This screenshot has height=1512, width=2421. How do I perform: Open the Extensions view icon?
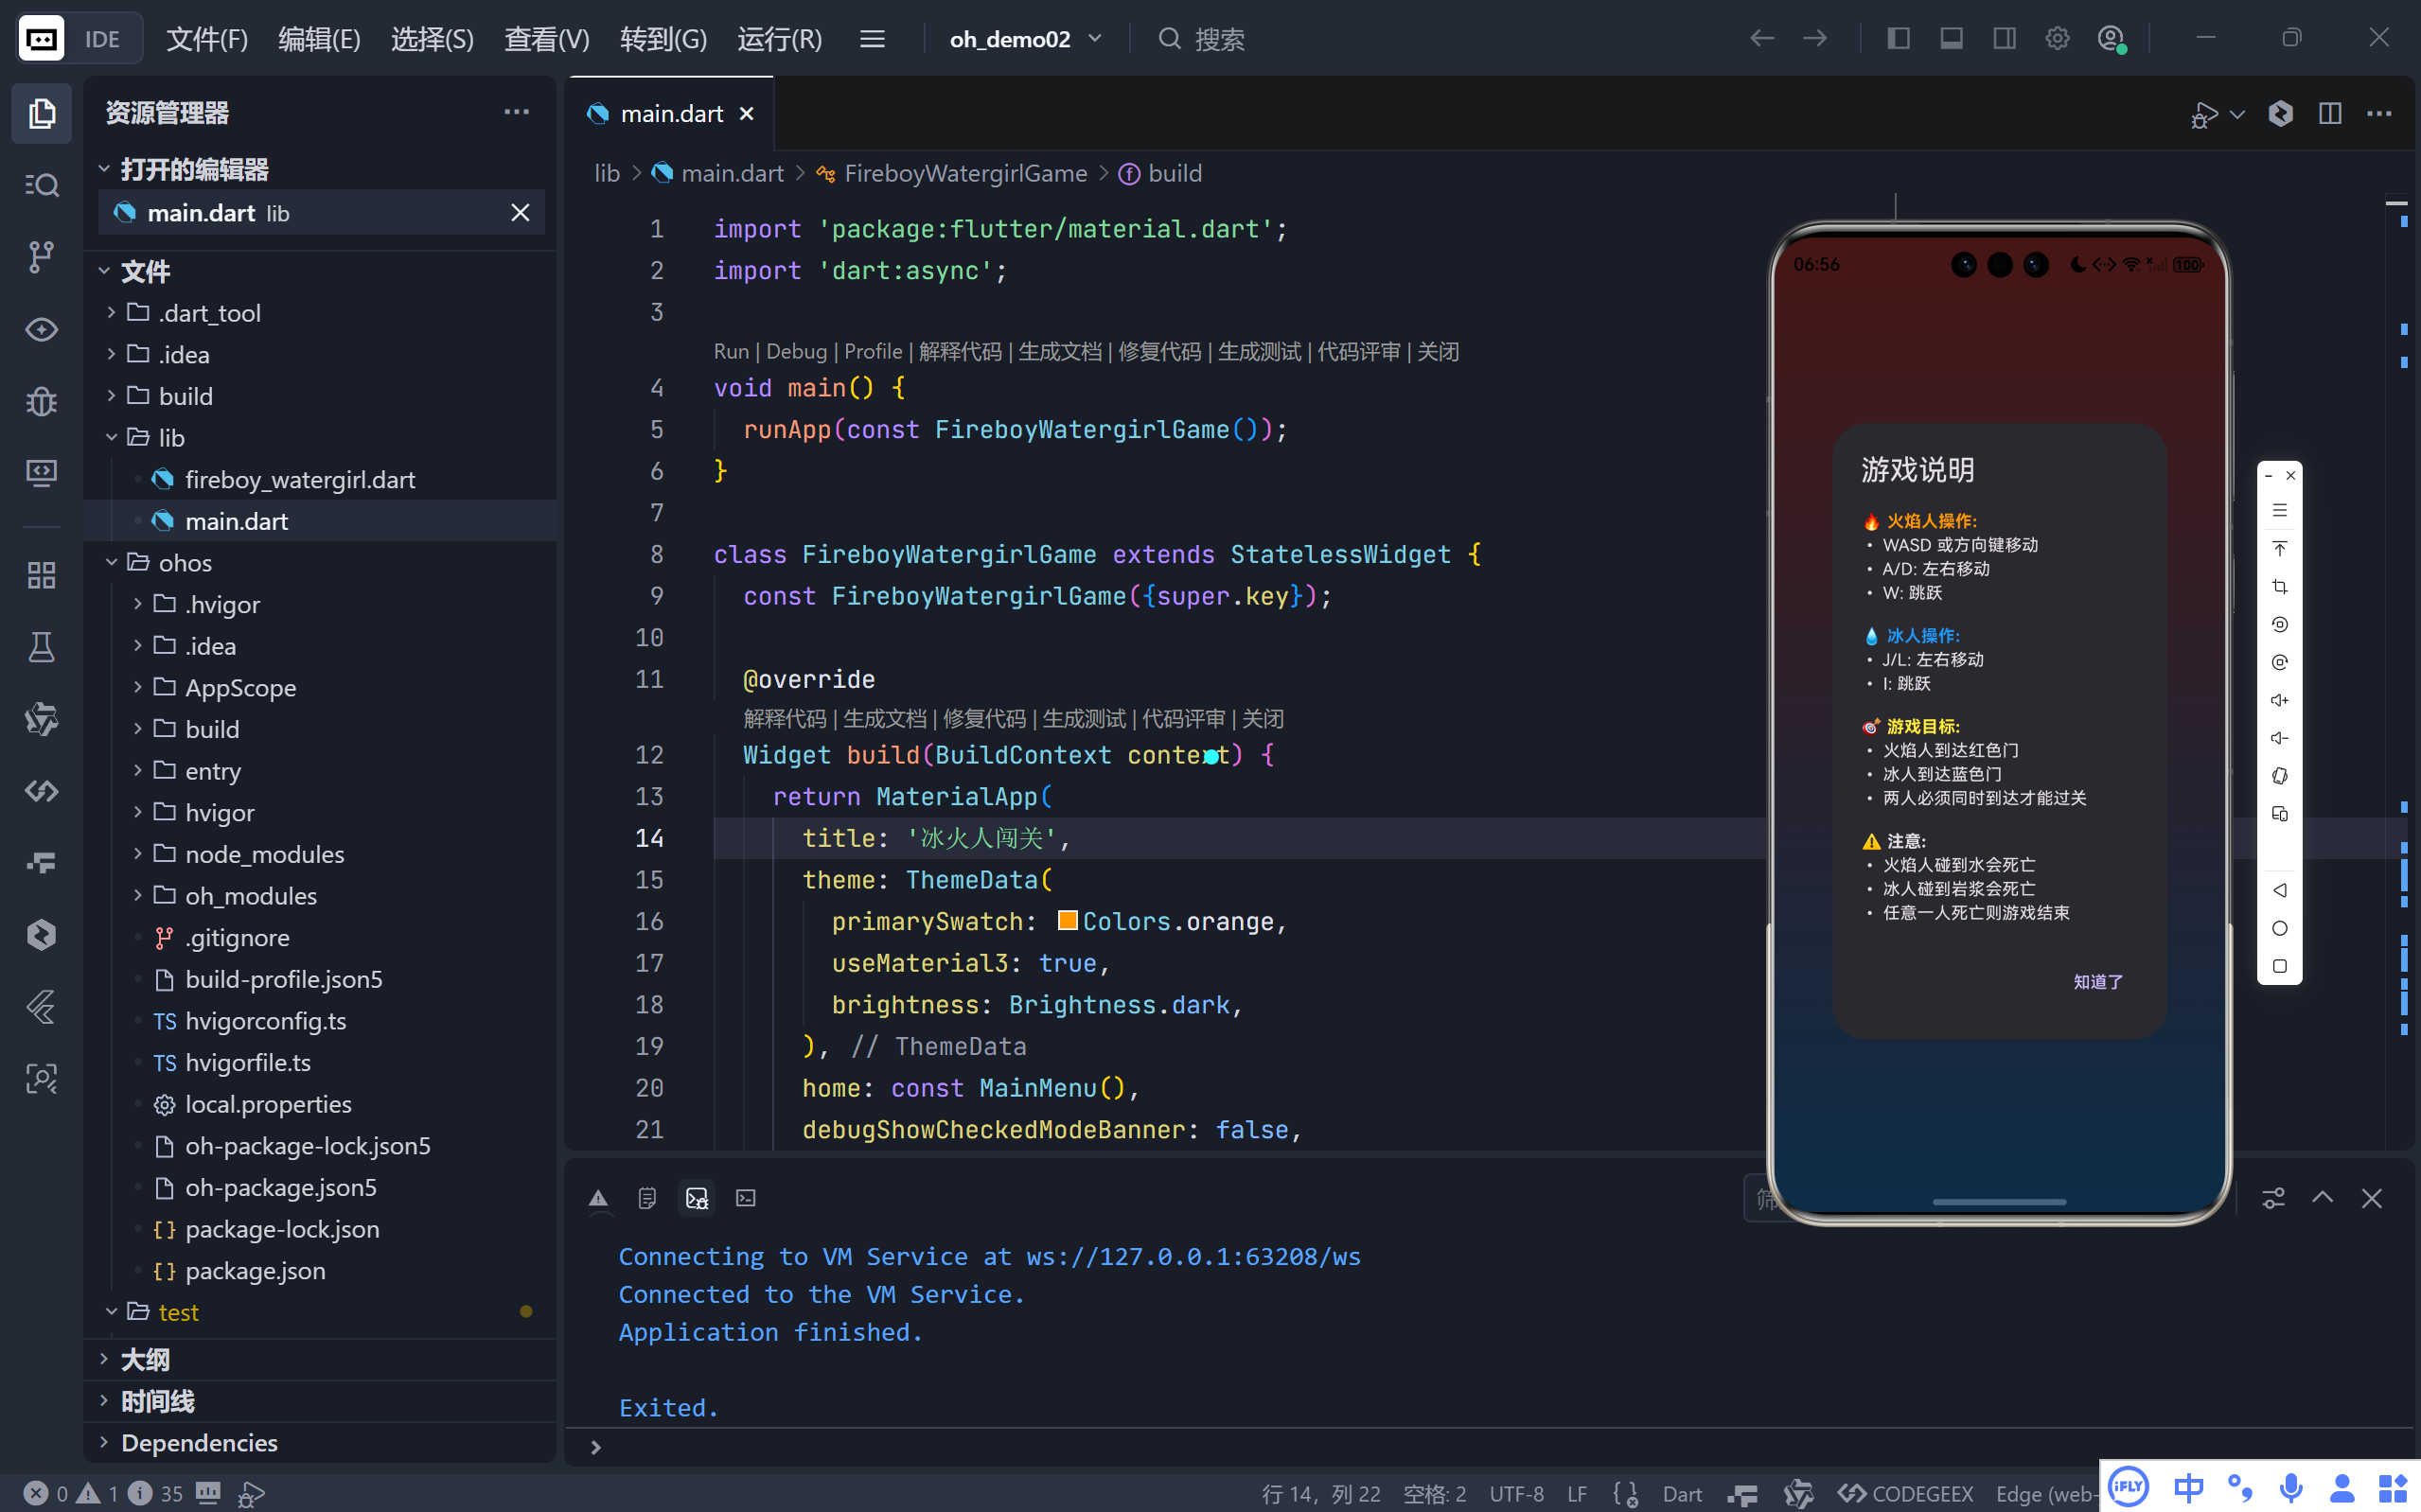pos(41,575)
